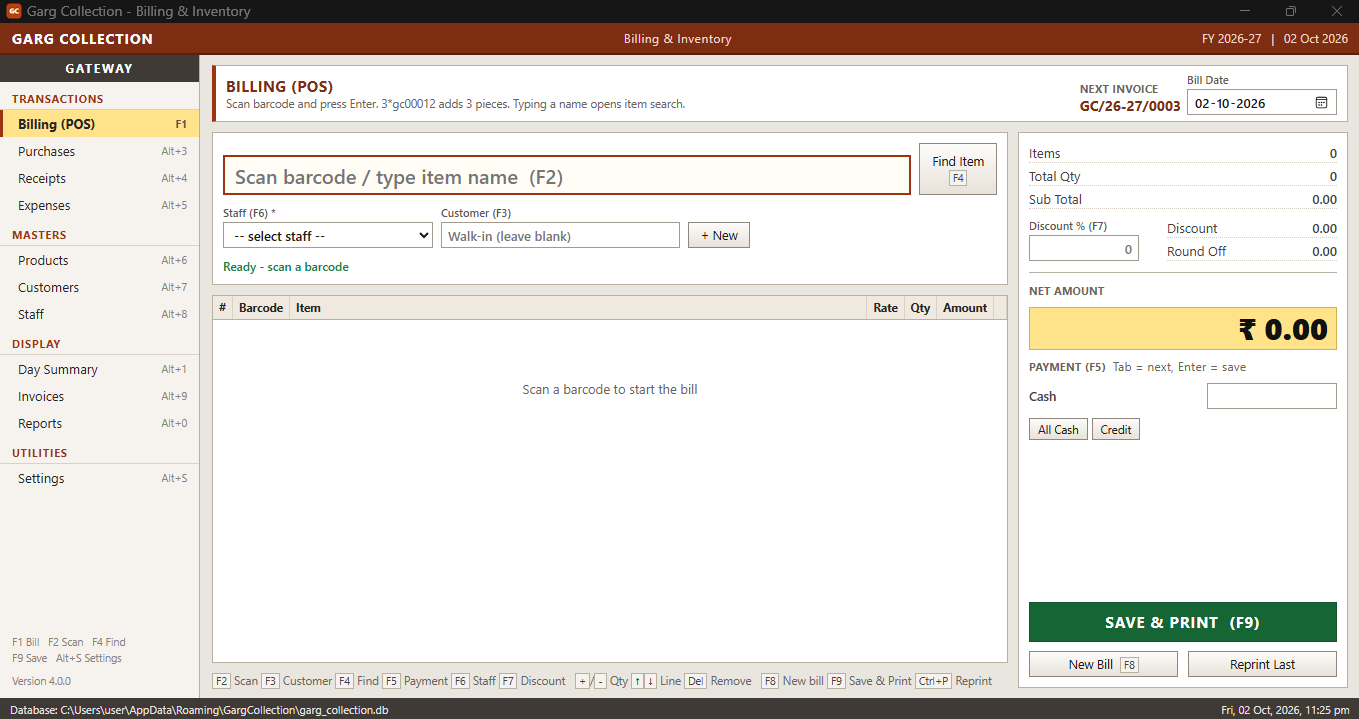This screenshot has width=1359, height=719.
Task: Click 'Scan a barcode to start the bill'
Action: pos(610,389)
